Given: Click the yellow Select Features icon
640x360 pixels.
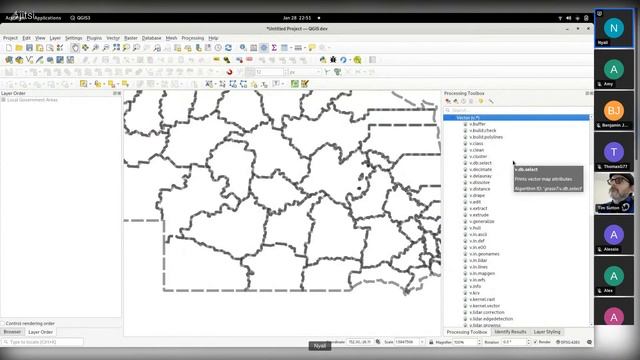Looking at the screenshot, I should (83, 84).
